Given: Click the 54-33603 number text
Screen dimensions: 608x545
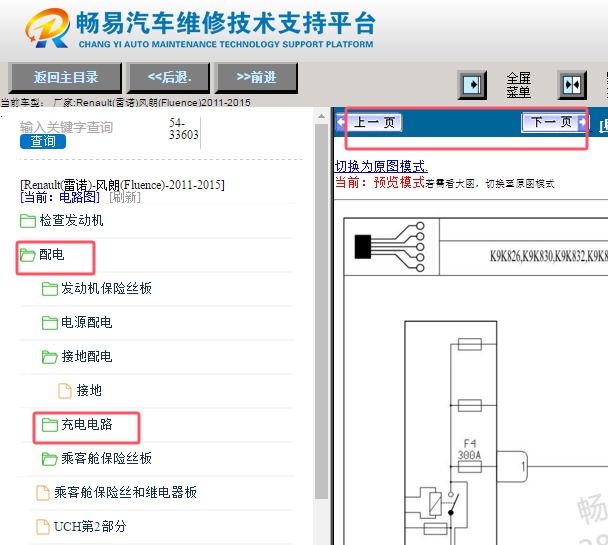Looking at the screenshot, I should [184, 129].
